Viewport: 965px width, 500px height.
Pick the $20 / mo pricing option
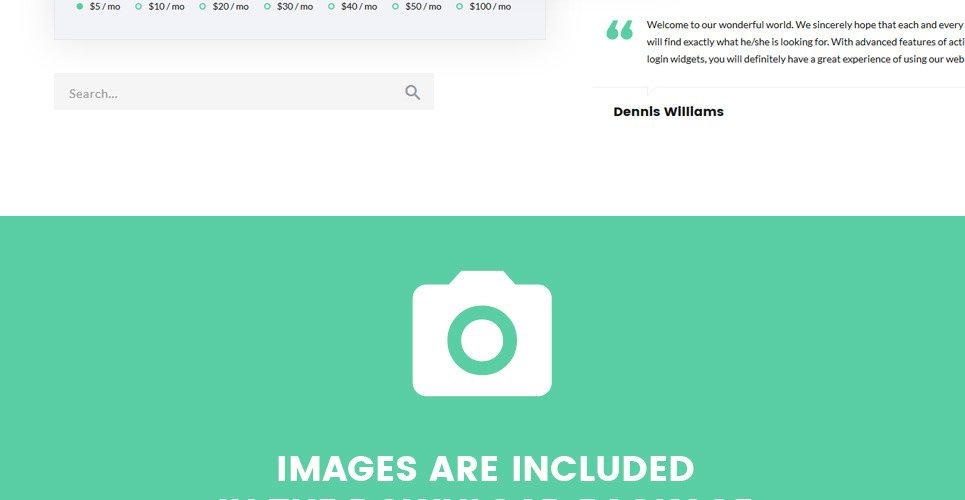(203, 6)
